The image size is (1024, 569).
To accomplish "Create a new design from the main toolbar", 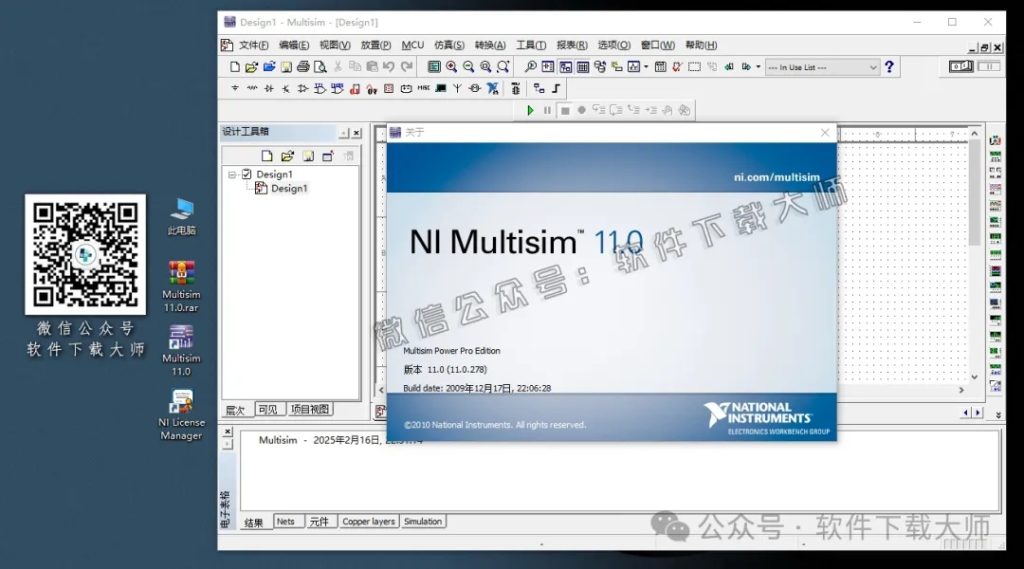I will pyautogui.click(x=234, y=67).
